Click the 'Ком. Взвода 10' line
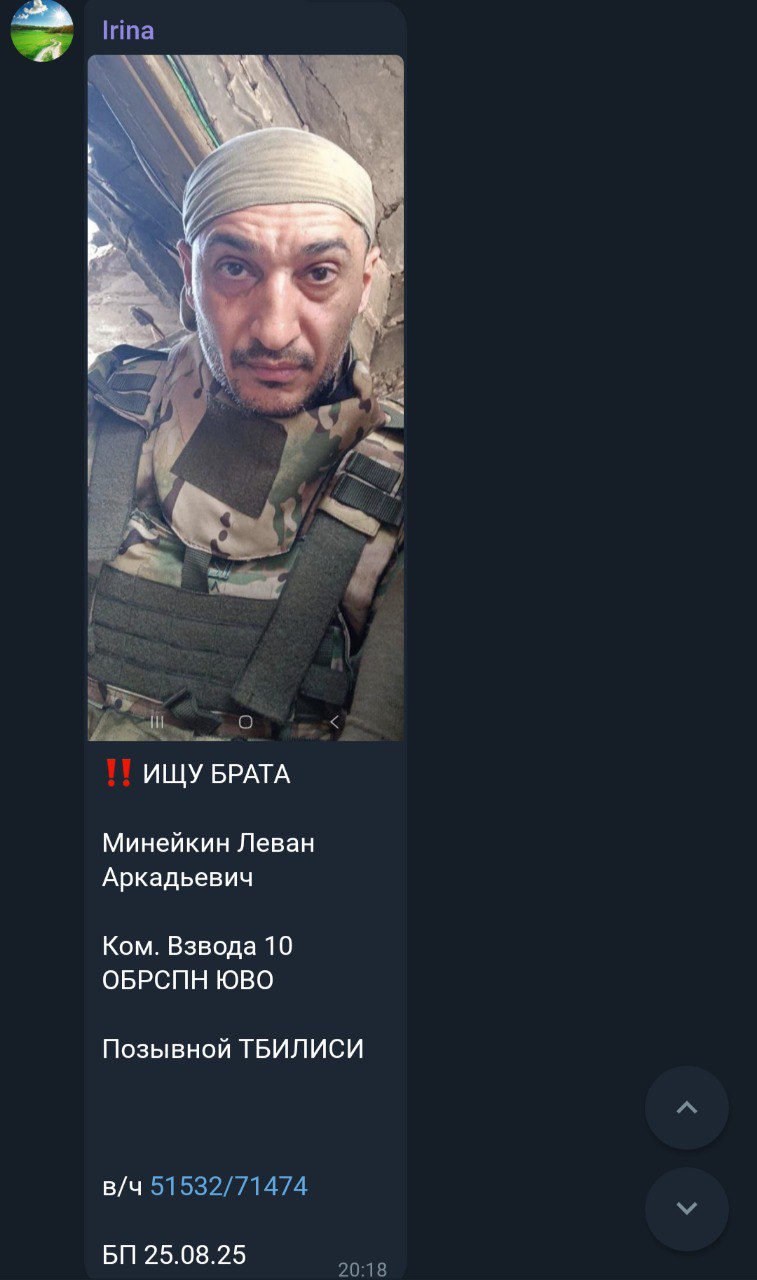This screenshot has height=1280, width=757. tap(197, 946)
